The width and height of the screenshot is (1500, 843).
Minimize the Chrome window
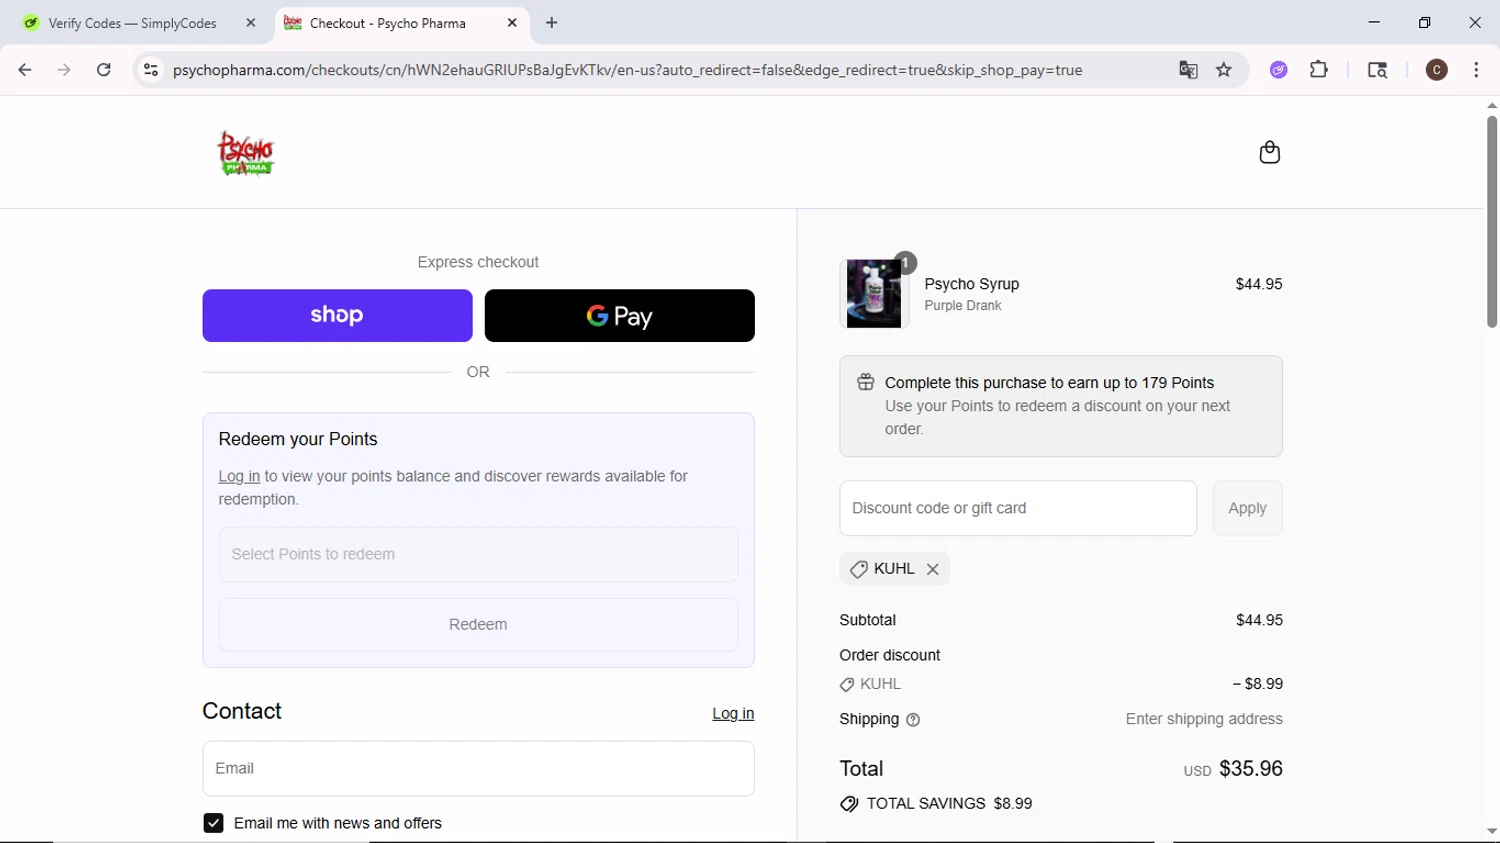click(x=1374, y=22)
